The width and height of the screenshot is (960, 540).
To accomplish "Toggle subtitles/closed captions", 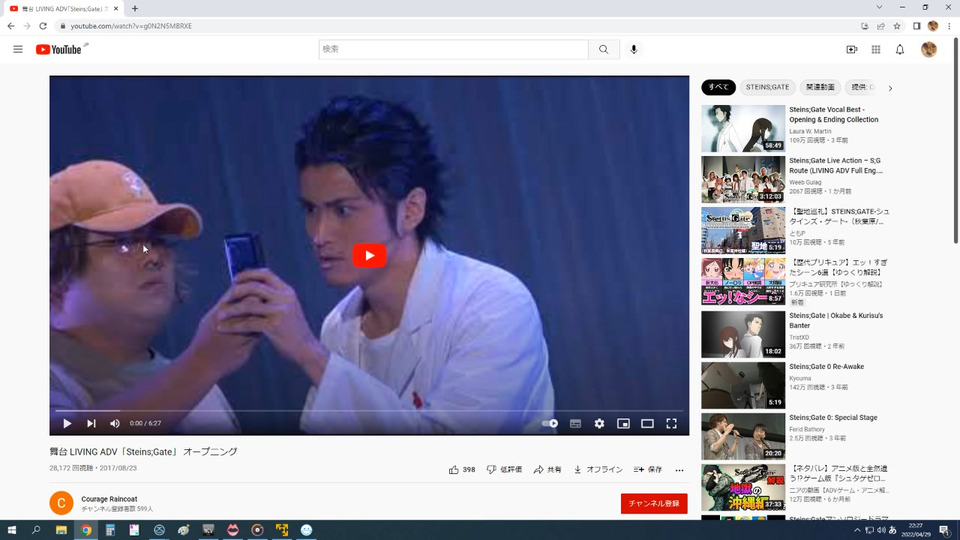I will [x=575, y=423].
